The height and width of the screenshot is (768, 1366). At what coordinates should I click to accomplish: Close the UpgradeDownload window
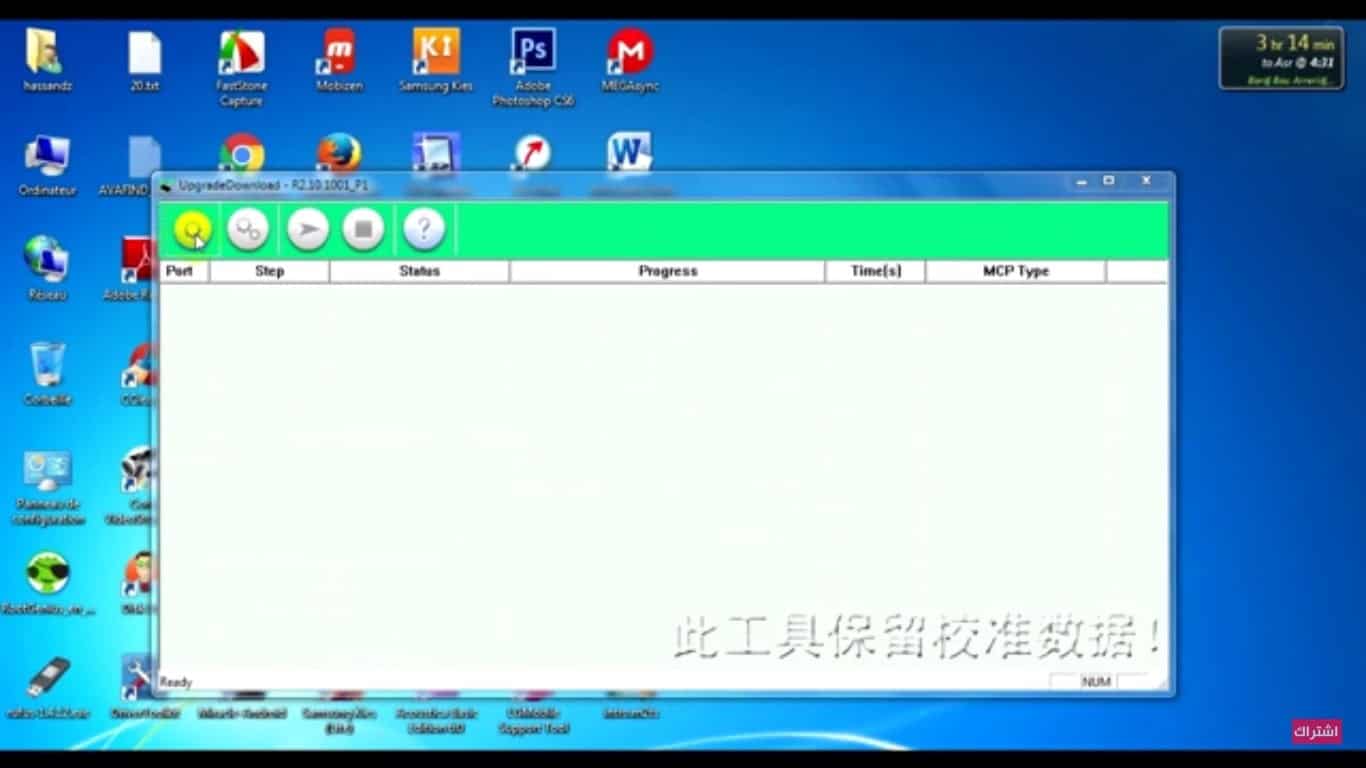point(1146,182)
